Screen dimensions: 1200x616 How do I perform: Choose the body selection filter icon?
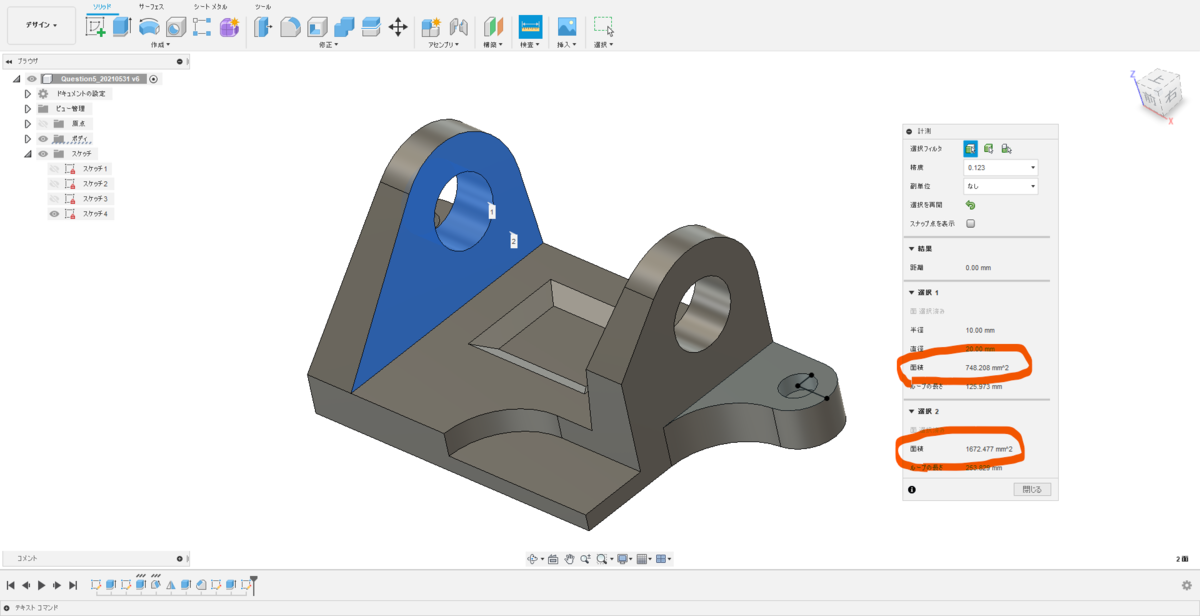[988, 148]
